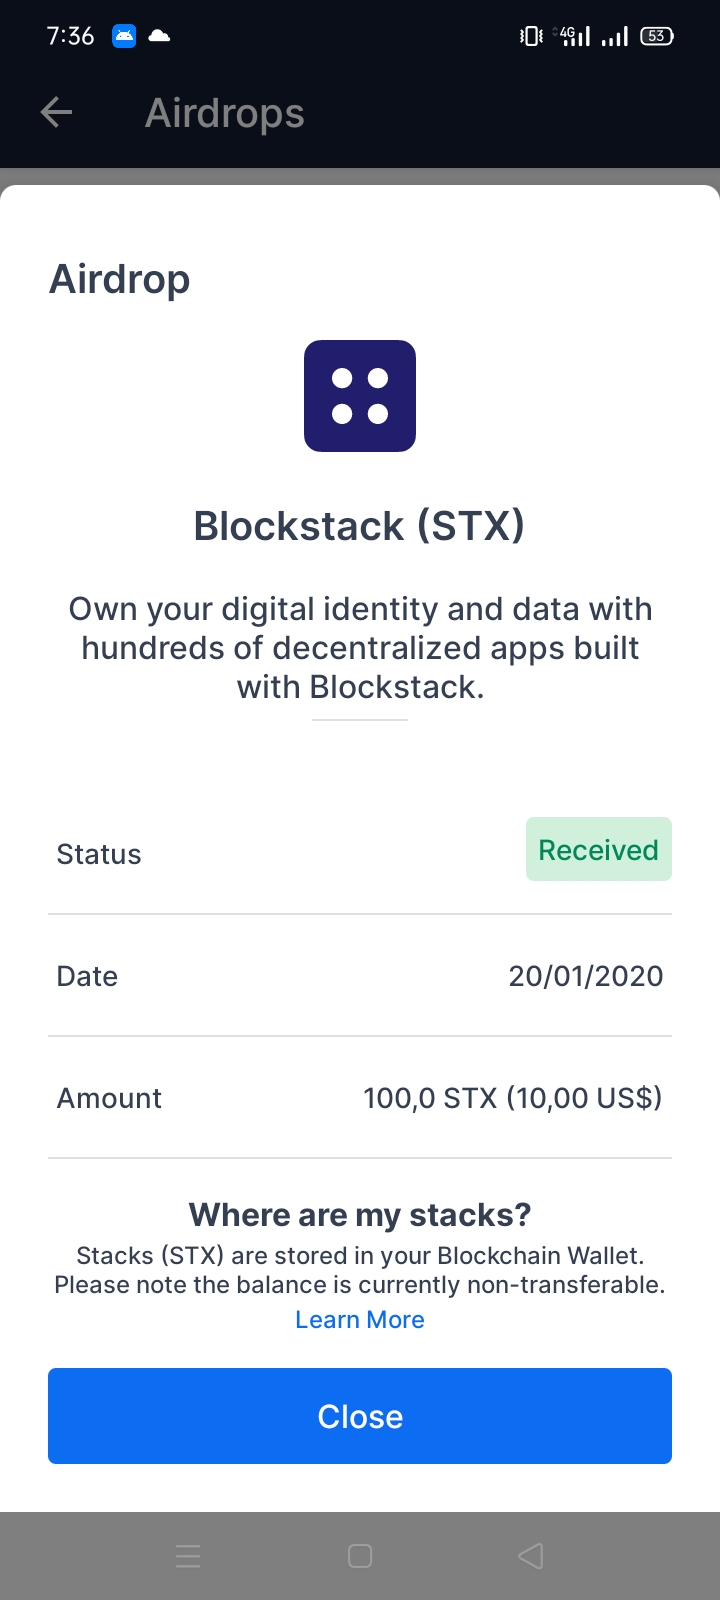
Task: Tap the cloud icon in status bar
Action: coord(159,37)
